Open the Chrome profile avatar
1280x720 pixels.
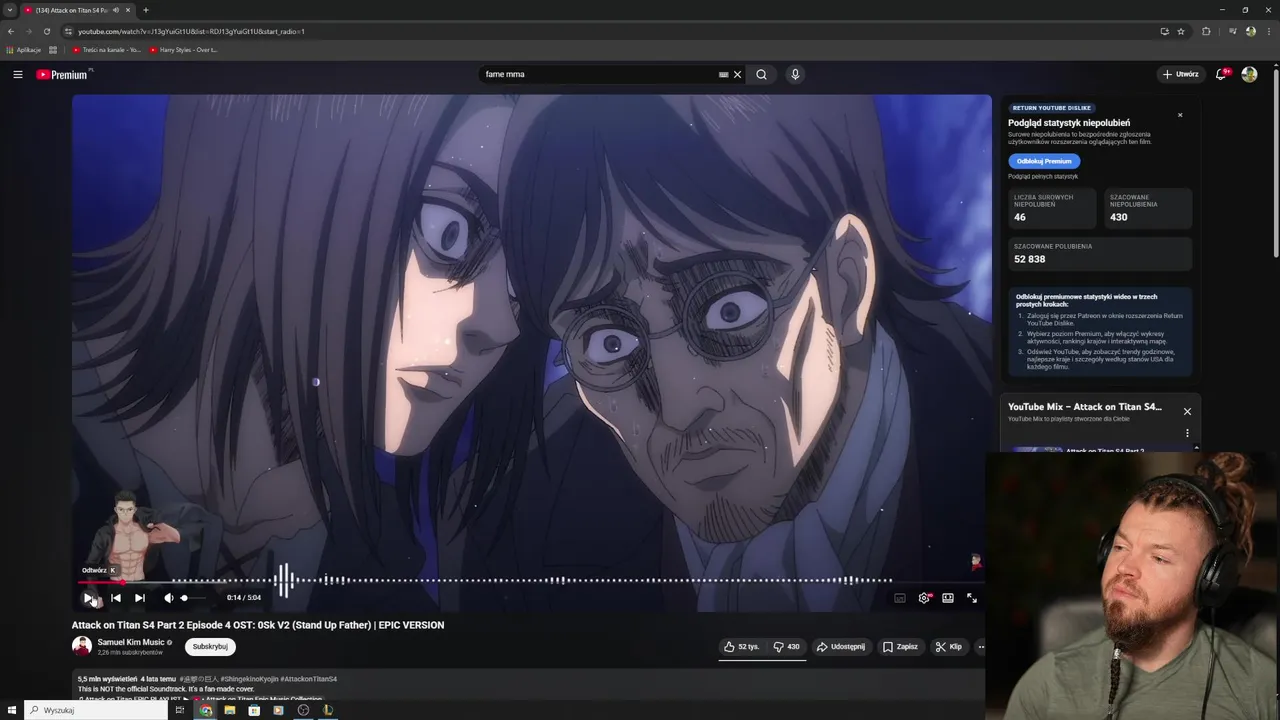click(1251, 31)
